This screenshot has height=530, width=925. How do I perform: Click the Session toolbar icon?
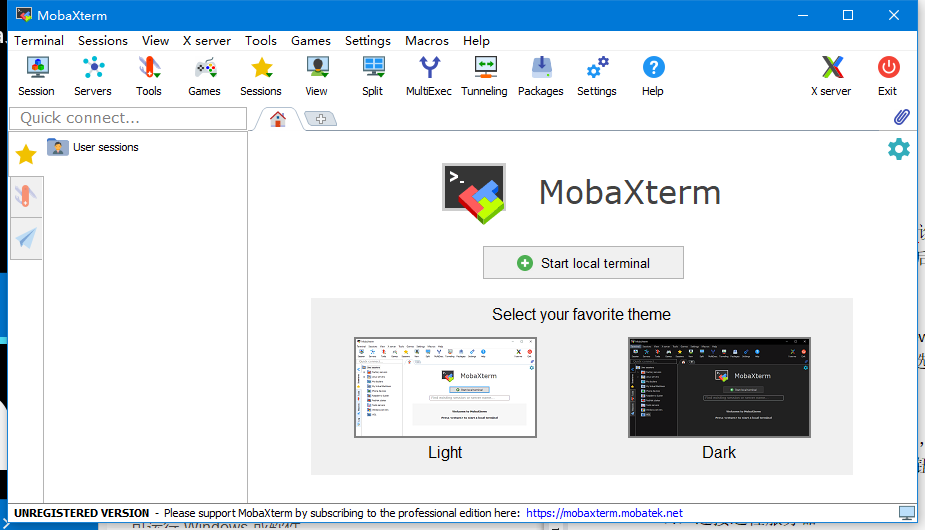click(36, 76)
